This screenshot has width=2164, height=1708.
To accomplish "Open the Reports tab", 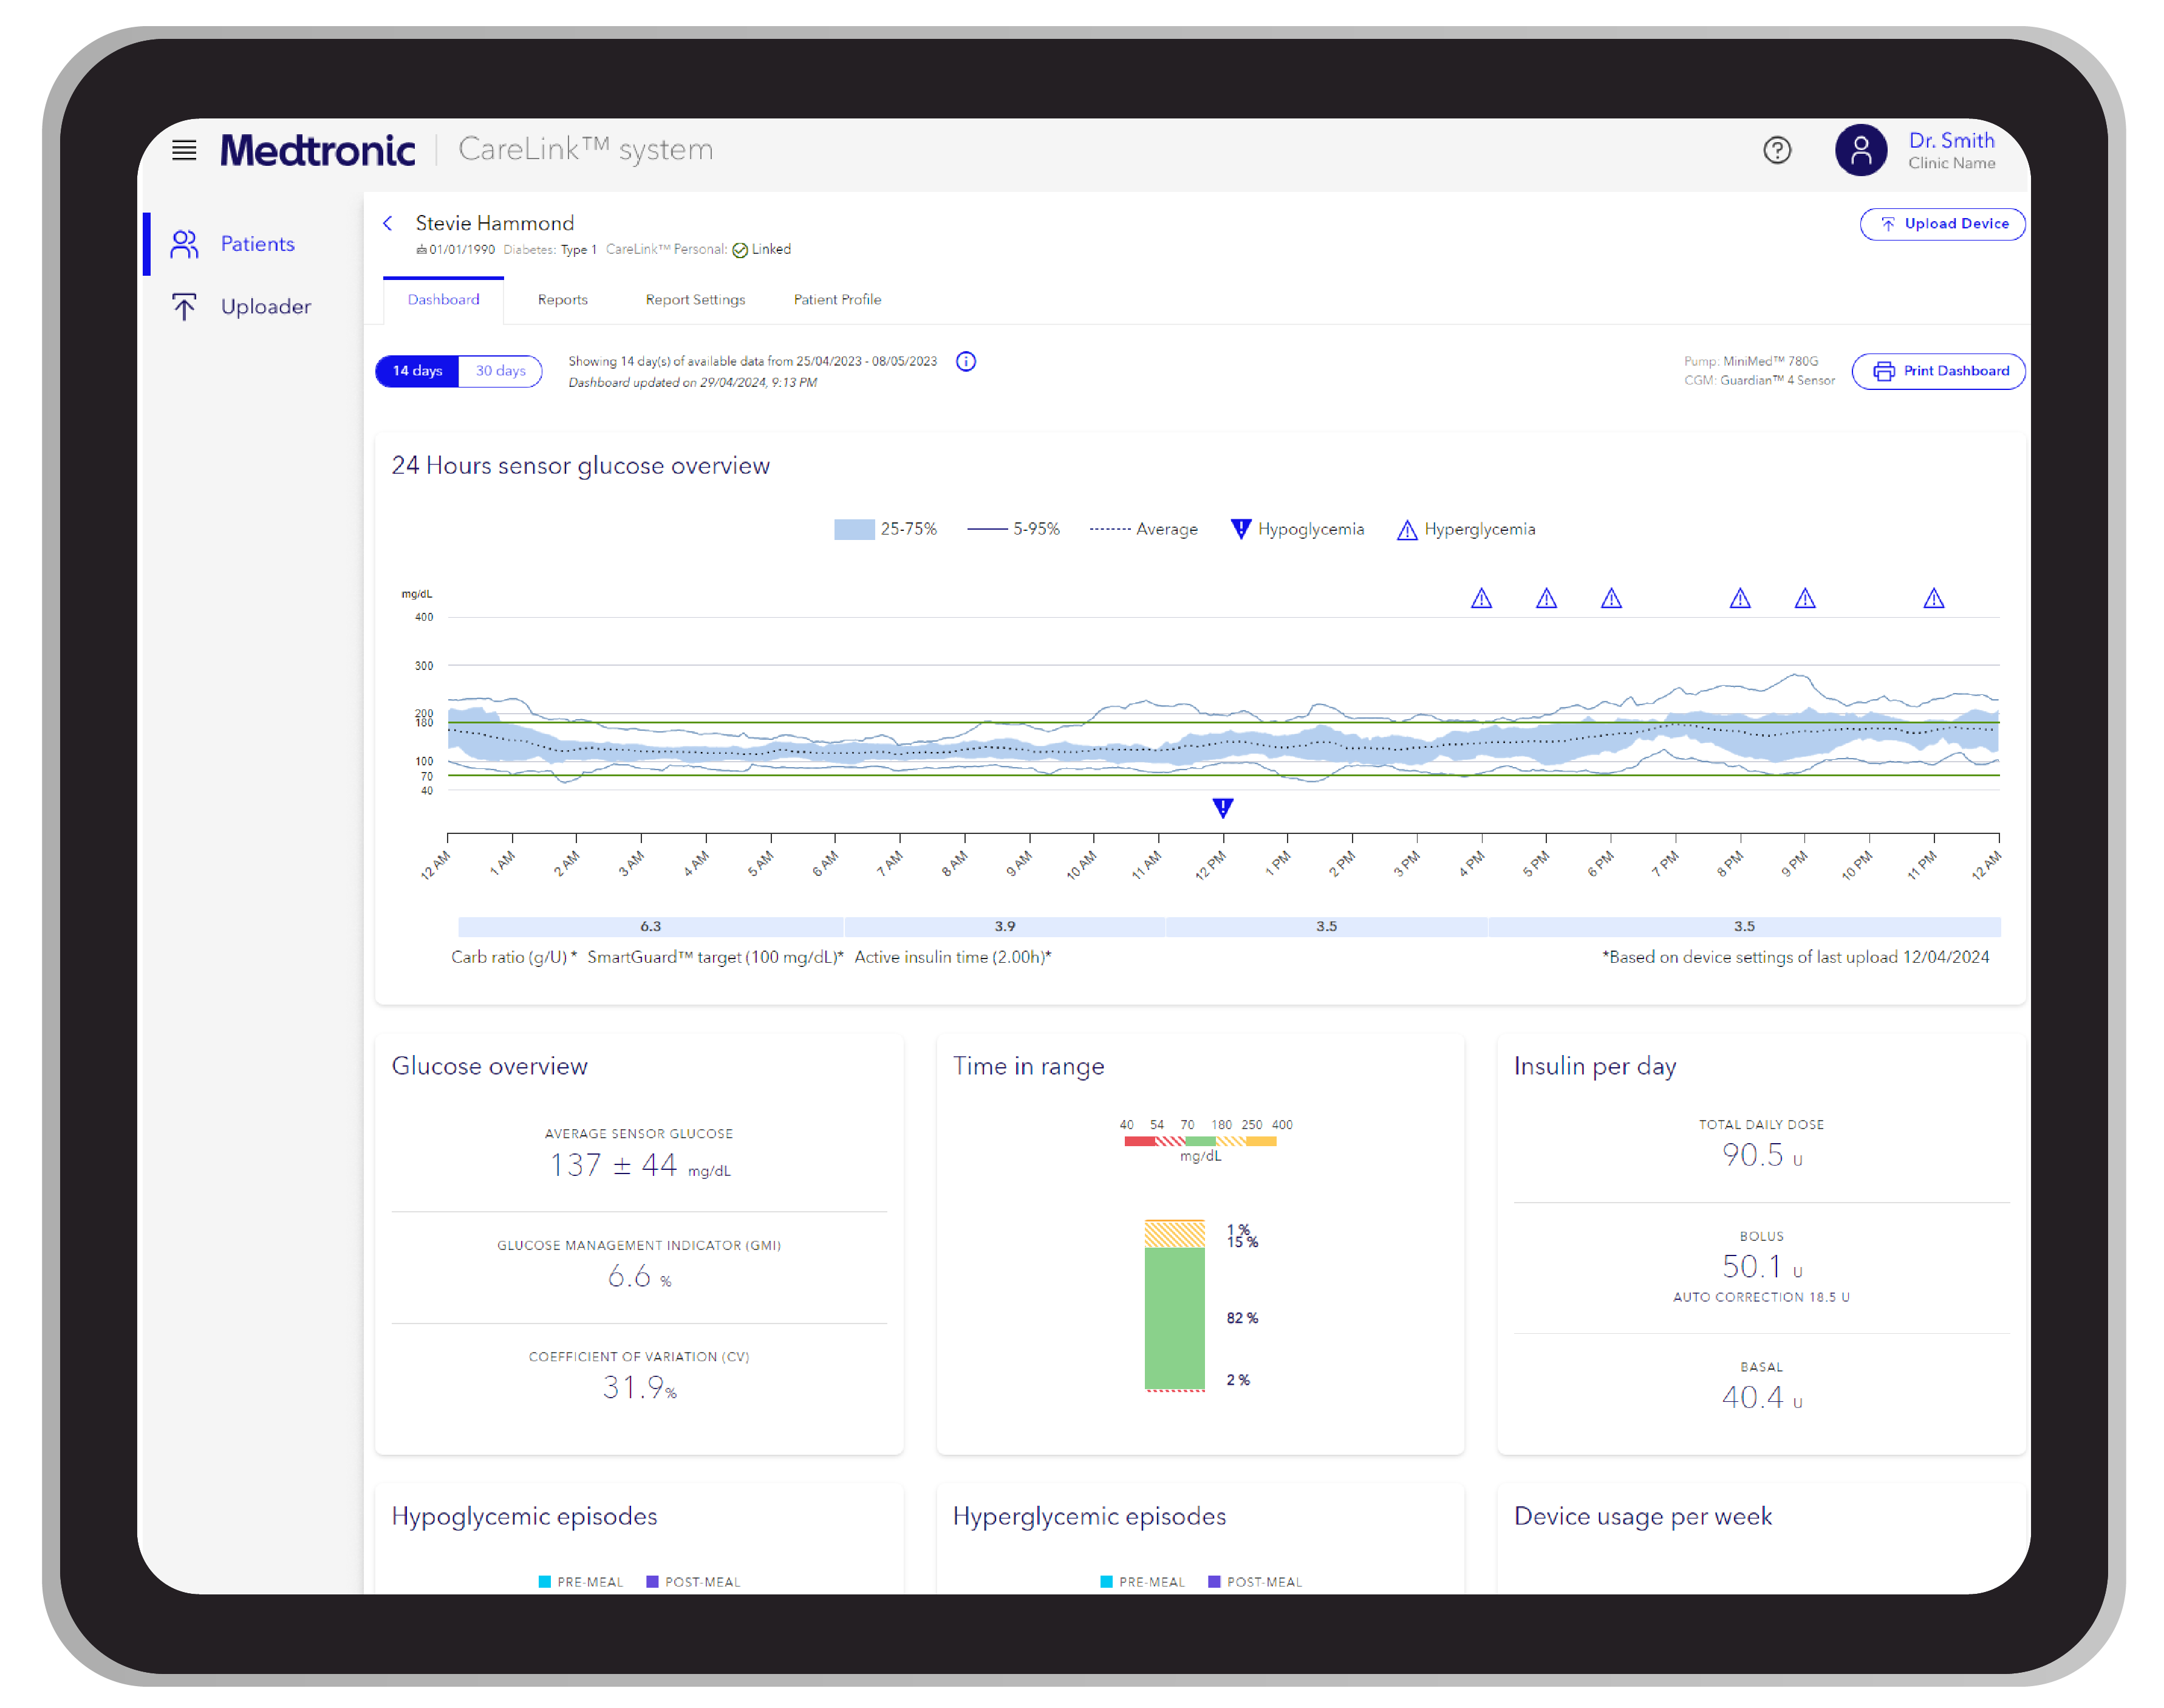I will (x=562, y=299).
